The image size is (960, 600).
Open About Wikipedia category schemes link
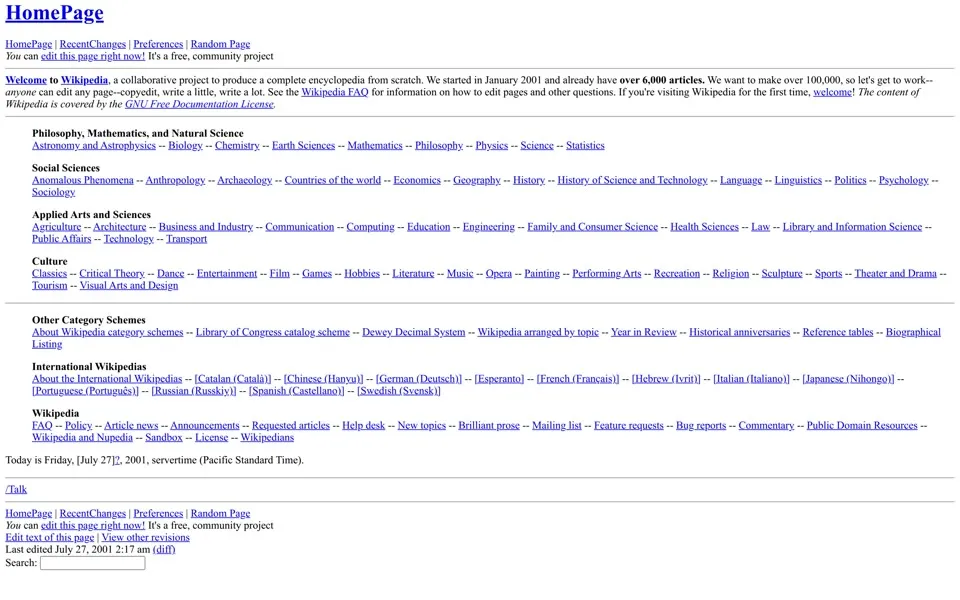[107, 332]
